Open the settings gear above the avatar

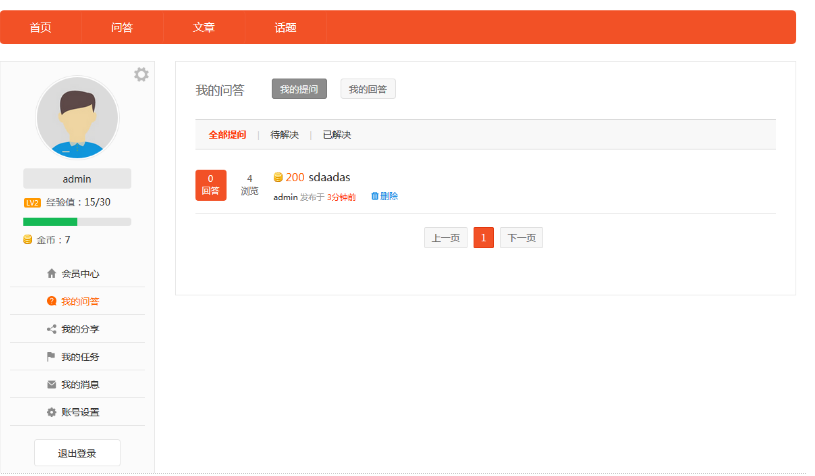(x=141, y=74)
